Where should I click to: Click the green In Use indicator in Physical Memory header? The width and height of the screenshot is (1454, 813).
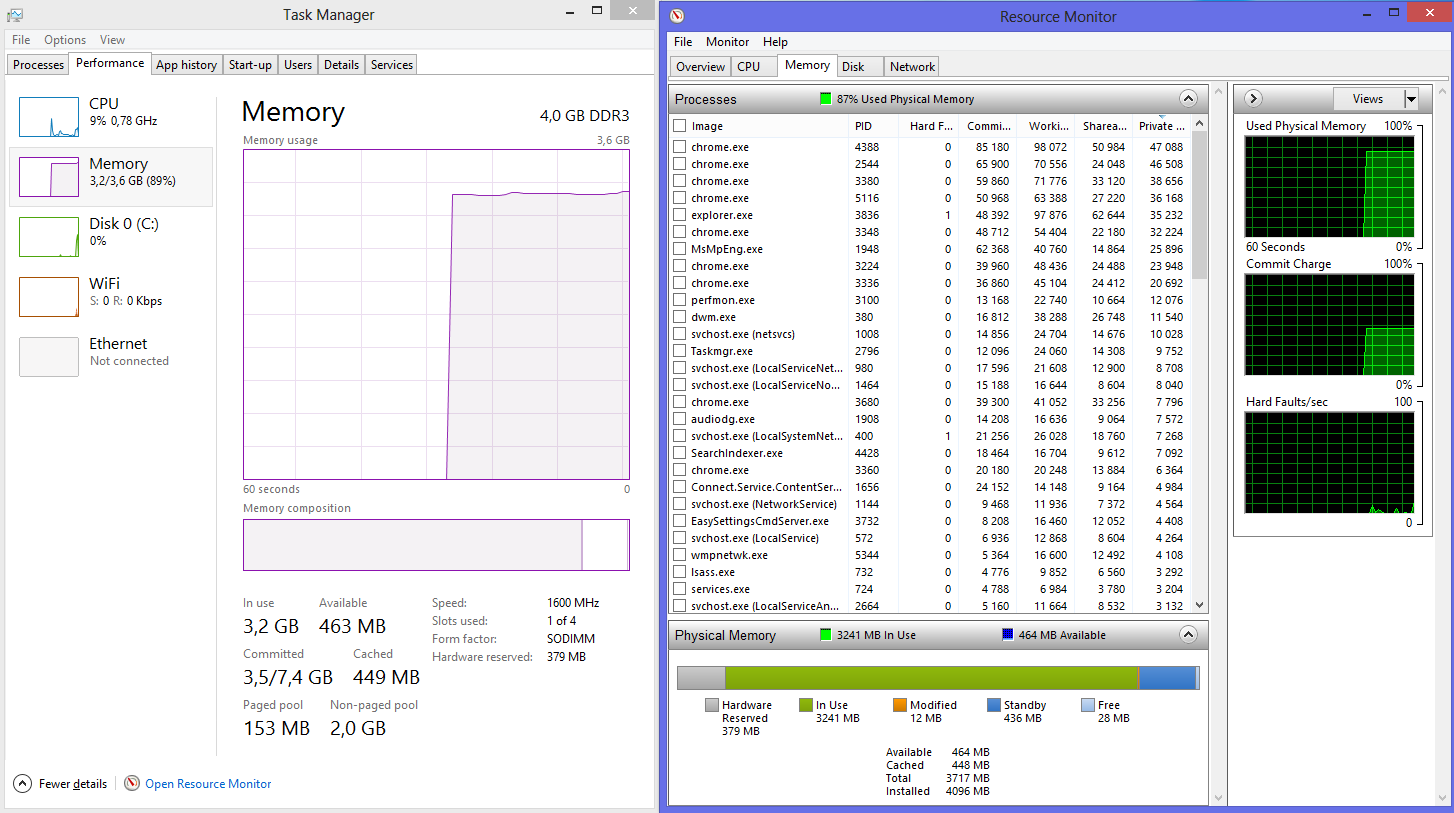click(825, 635)
